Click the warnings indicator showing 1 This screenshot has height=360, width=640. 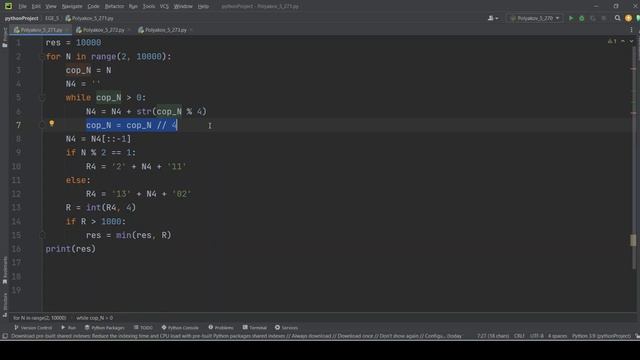pos(612,41)
